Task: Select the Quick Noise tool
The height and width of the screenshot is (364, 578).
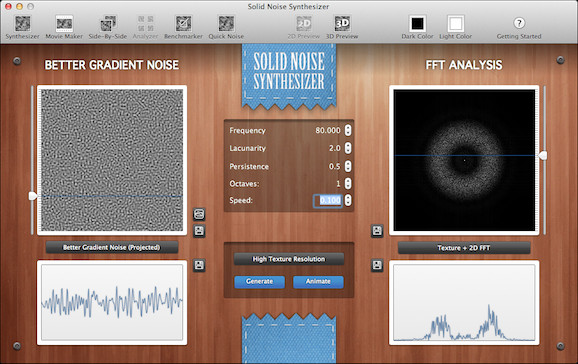Action: point(226,27)
